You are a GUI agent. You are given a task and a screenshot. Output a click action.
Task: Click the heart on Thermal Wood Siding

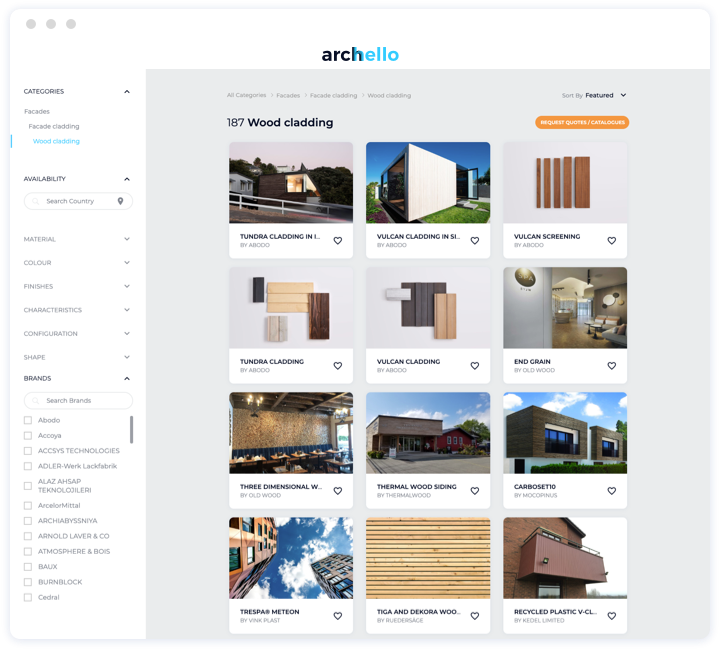[x=475, y=491]
